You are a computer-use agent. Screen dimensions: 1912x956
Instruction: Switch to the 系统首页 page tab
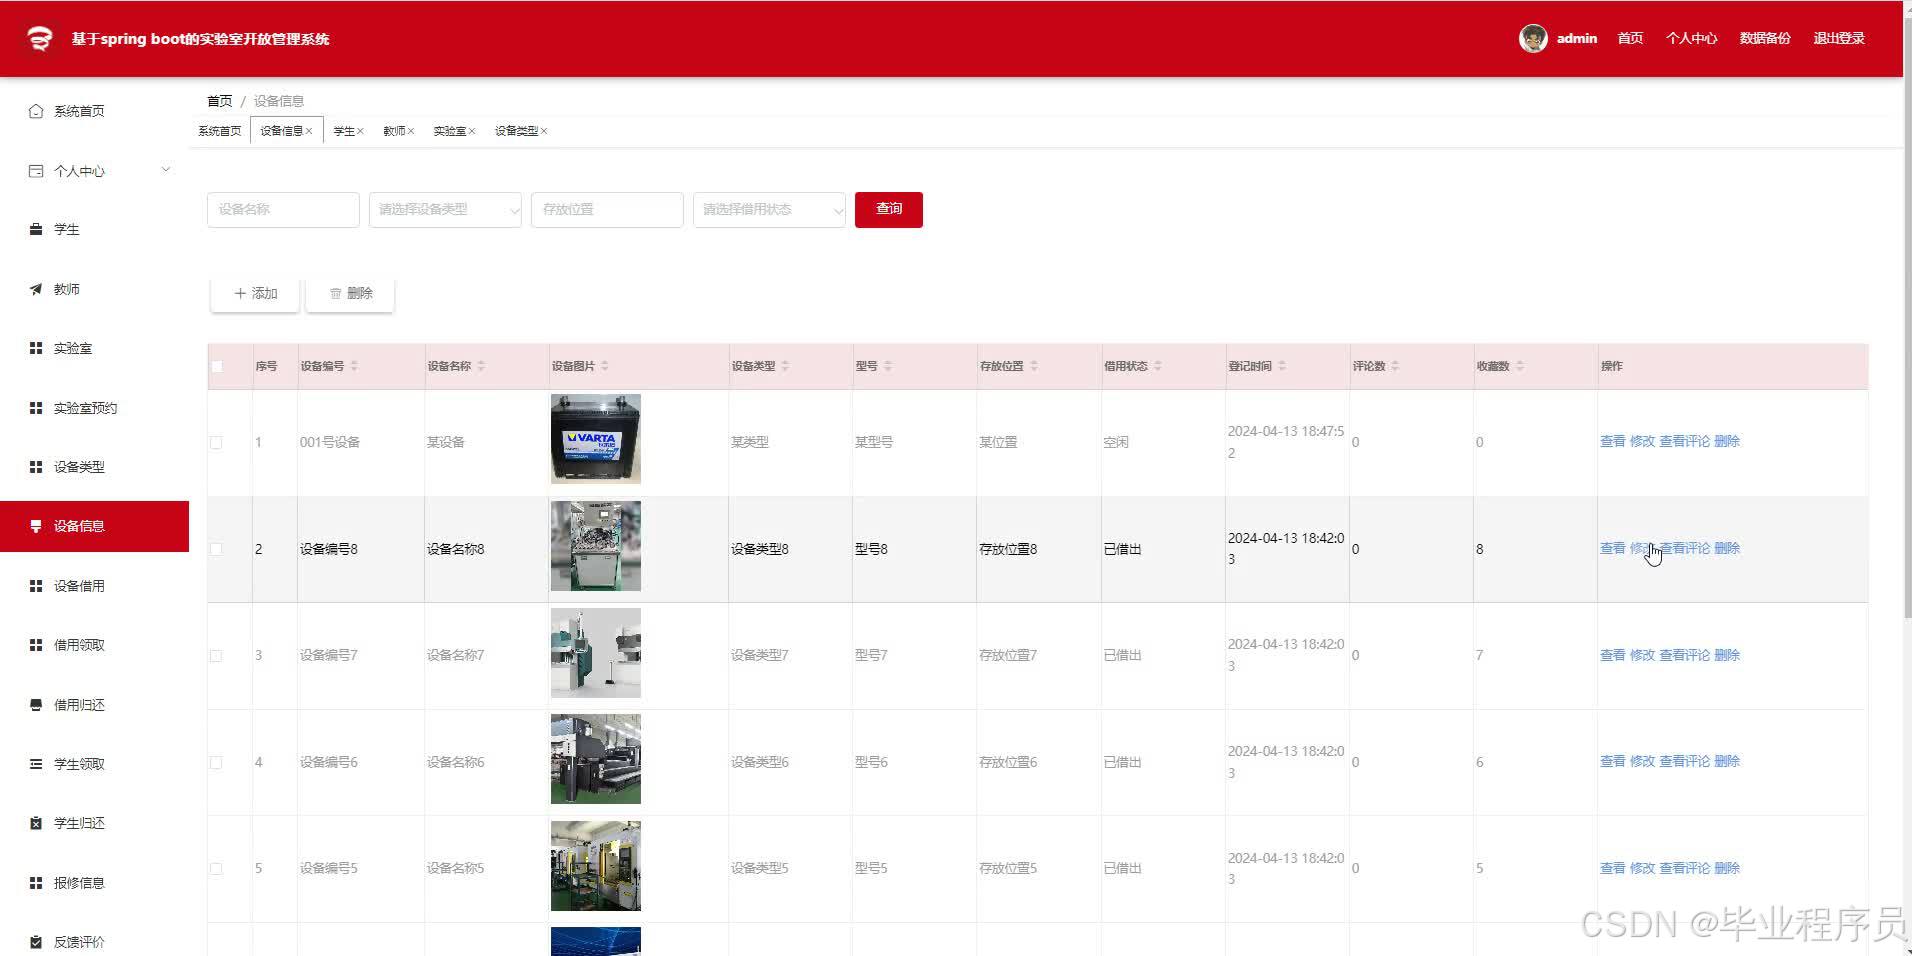pyautogui.click(x=220, y=131)
